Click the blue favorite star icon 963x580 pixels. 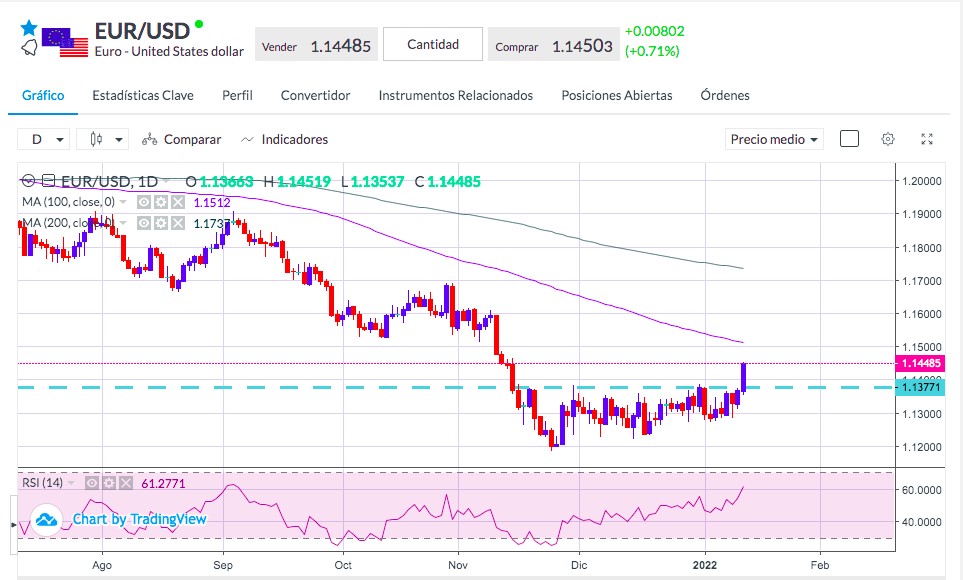pos(29,28)
